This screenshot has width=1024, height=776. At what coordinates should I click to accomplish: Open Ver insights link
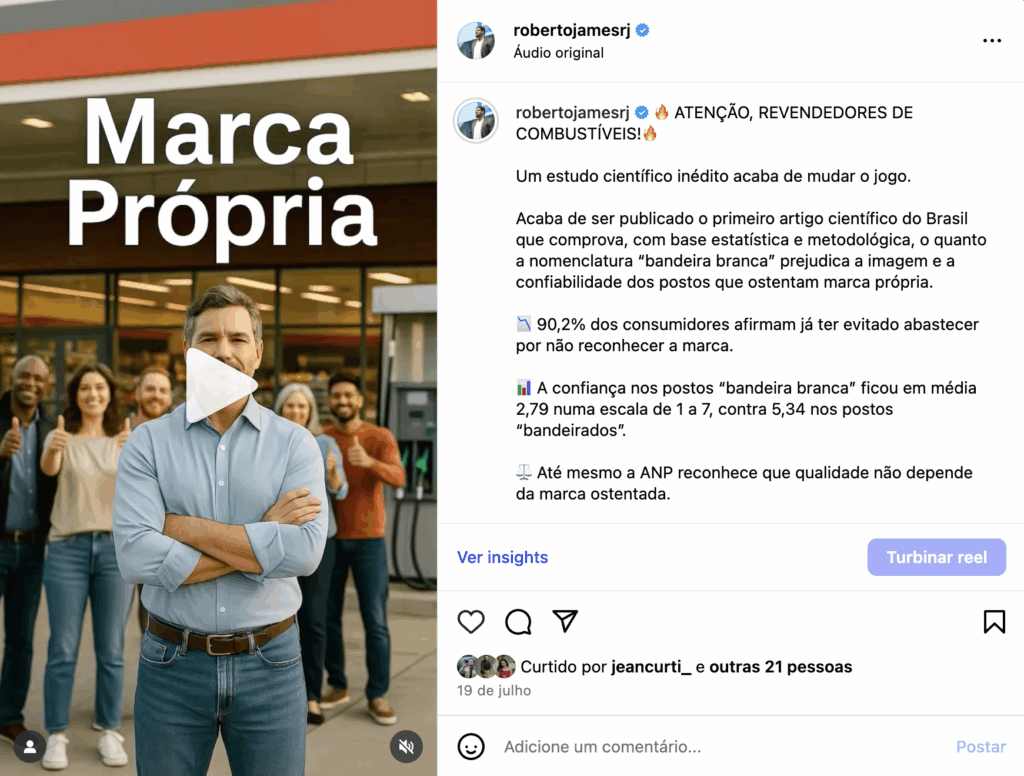pos(502,557)
